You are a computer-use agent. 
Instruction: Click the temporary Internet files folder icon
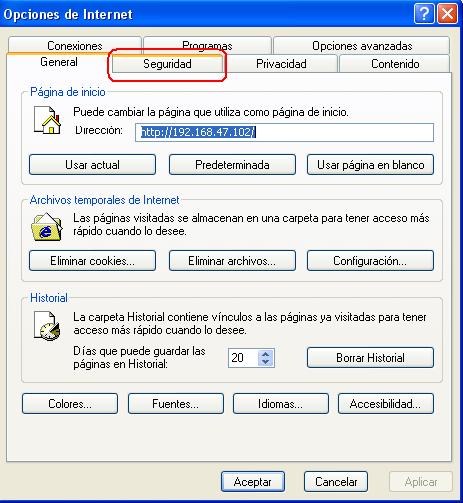(x=47, y=227)
